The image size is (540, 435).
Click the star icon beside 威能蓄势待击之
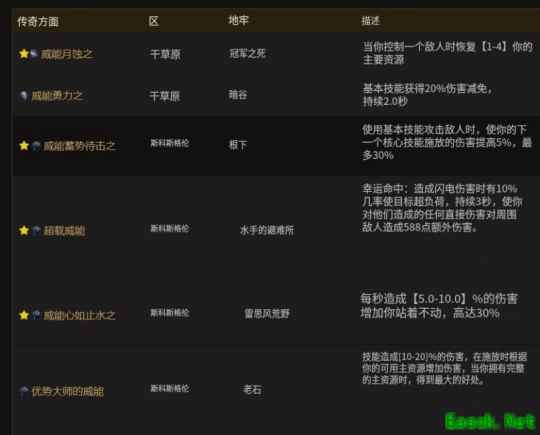(24, 145)
